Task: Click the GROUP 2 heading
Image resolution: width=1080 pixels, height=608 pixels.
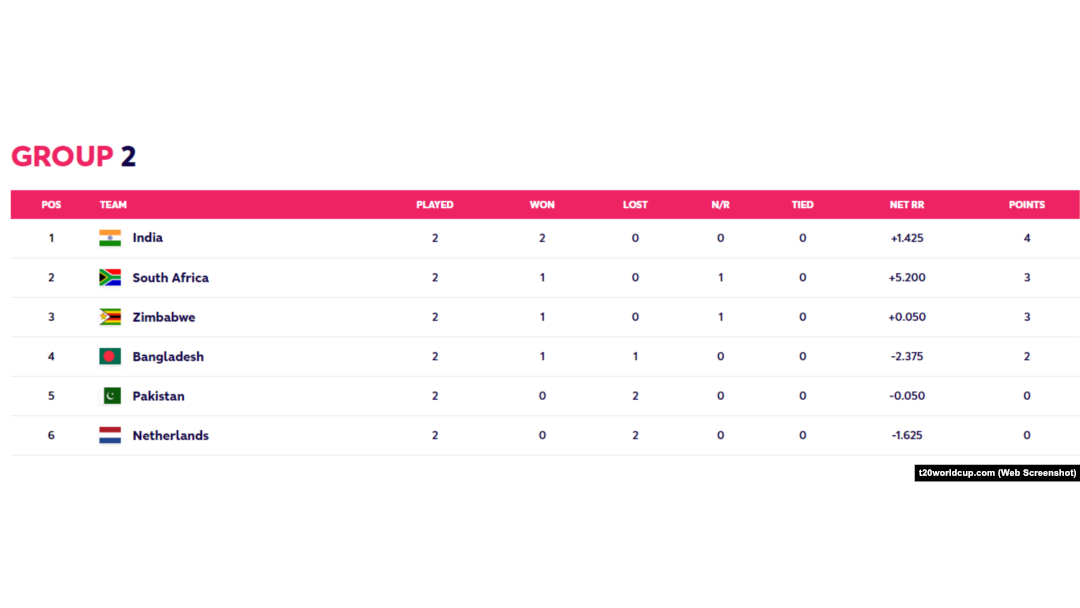Action: [x=74, y=156]
